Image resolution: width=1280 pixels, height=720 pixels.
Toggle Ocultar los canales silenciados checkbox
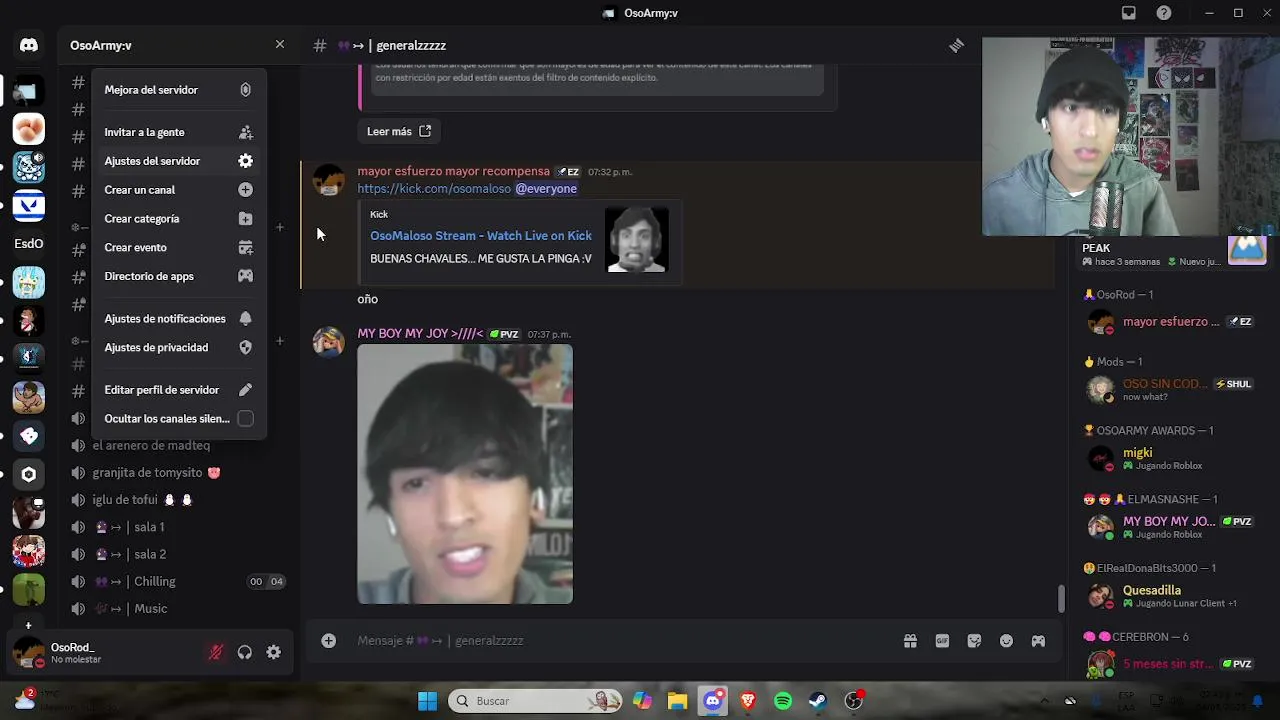coord(245,419)
